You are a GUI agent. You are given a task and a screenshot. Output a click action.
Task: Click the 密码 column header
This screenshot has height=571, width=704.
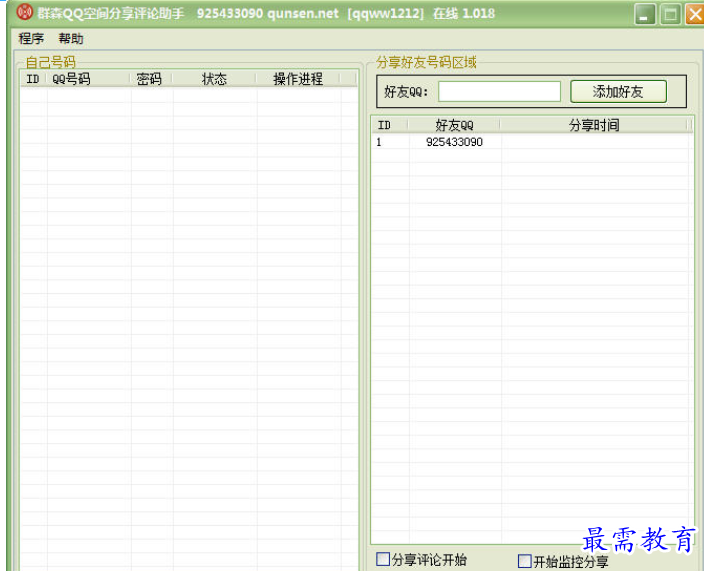point(151,79)
